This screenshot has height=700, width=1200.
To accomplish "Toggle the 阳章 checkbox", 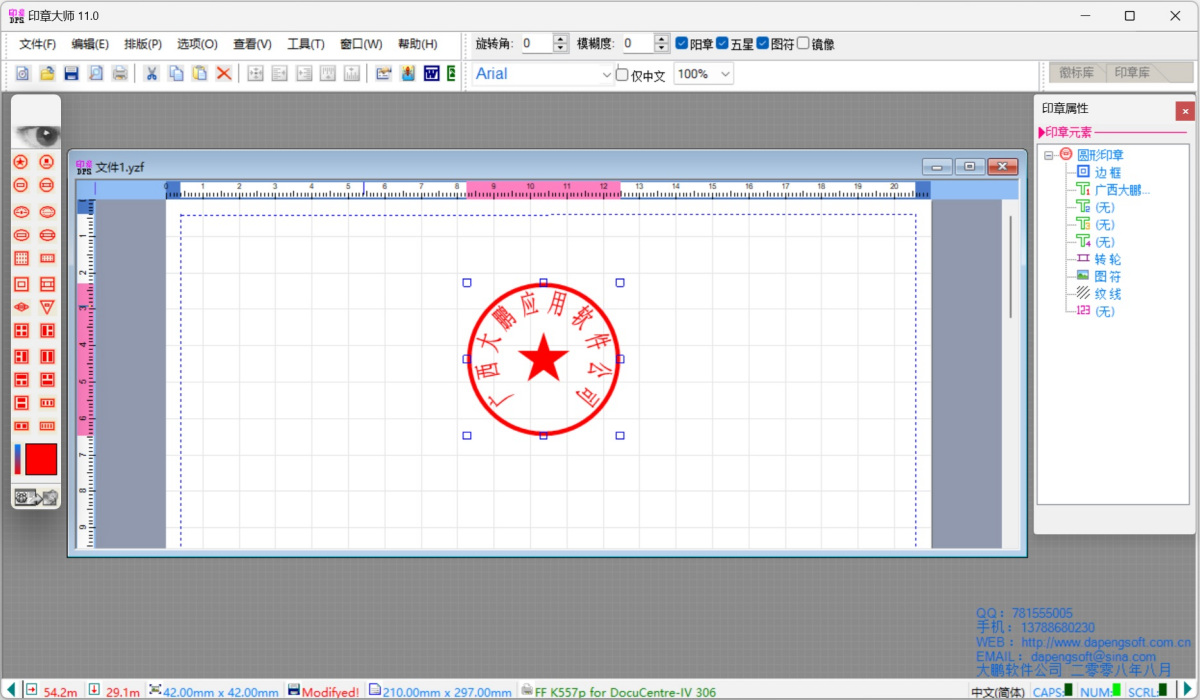I will click(682, 44).
